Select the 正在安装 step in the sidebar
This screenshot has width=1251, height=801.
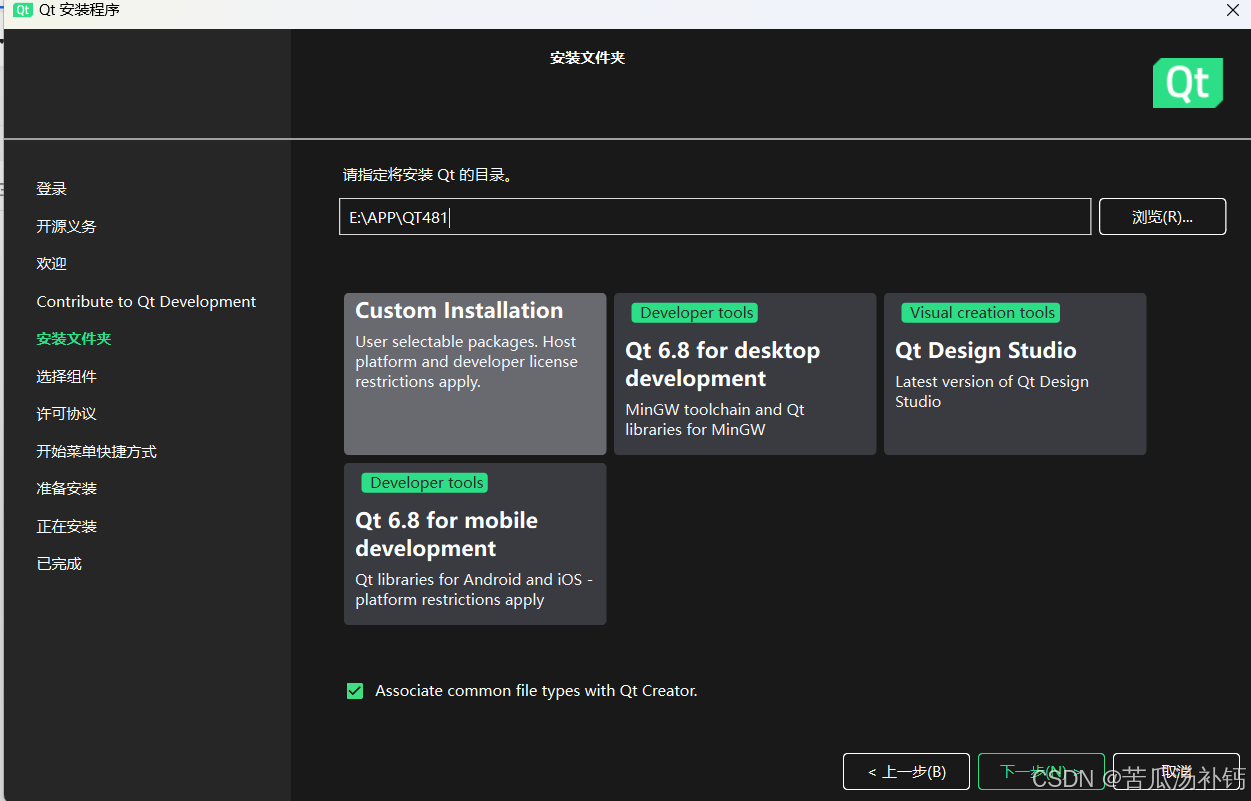coord(67,527)
